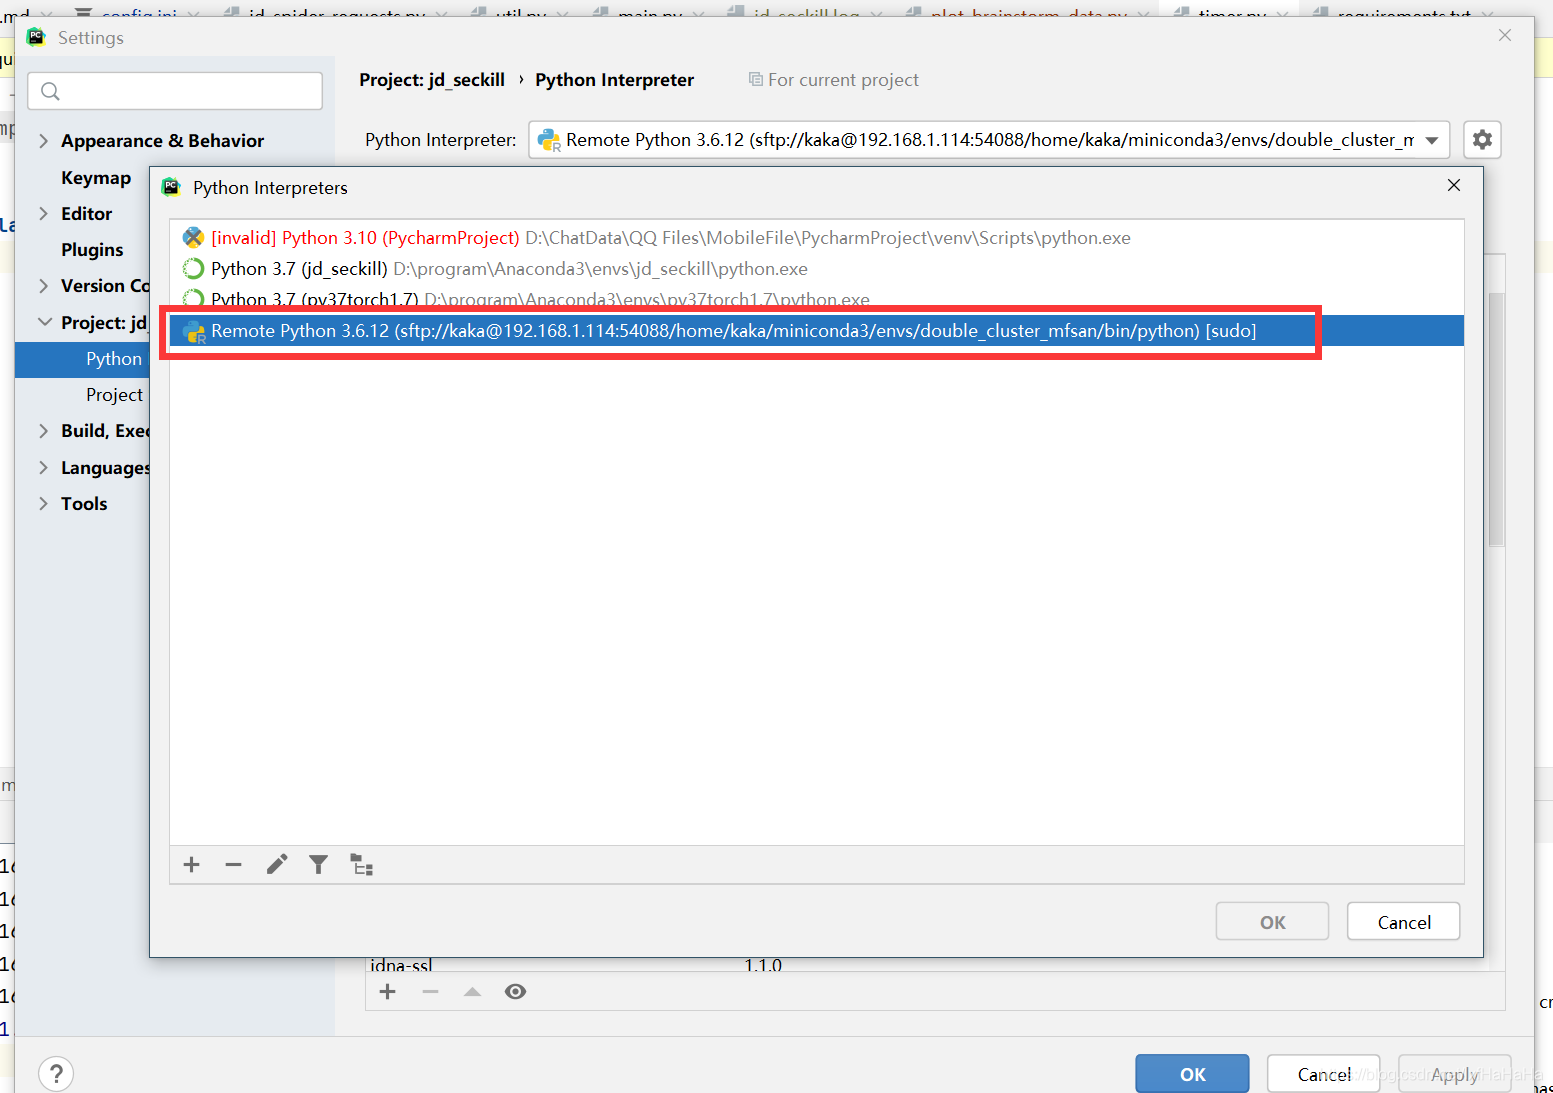The image size is (1553, 1093).
Task: Upgrade package using the up arrow icon
Action: coord(472,992)
